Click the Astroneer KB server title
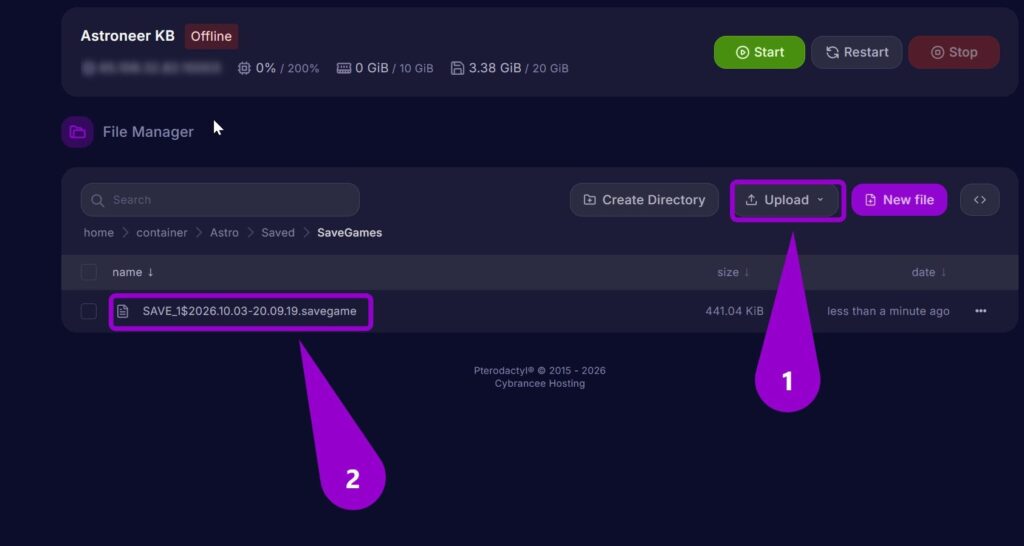 tap(127, 36)
